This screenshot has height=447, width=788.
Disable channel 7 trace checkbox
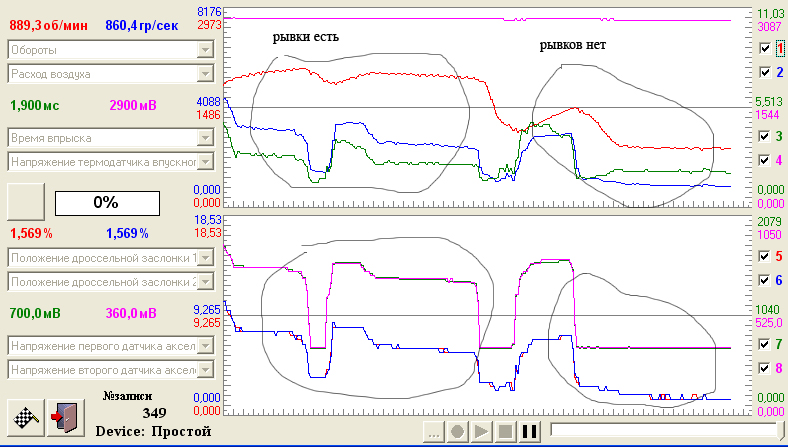(765, 344)
